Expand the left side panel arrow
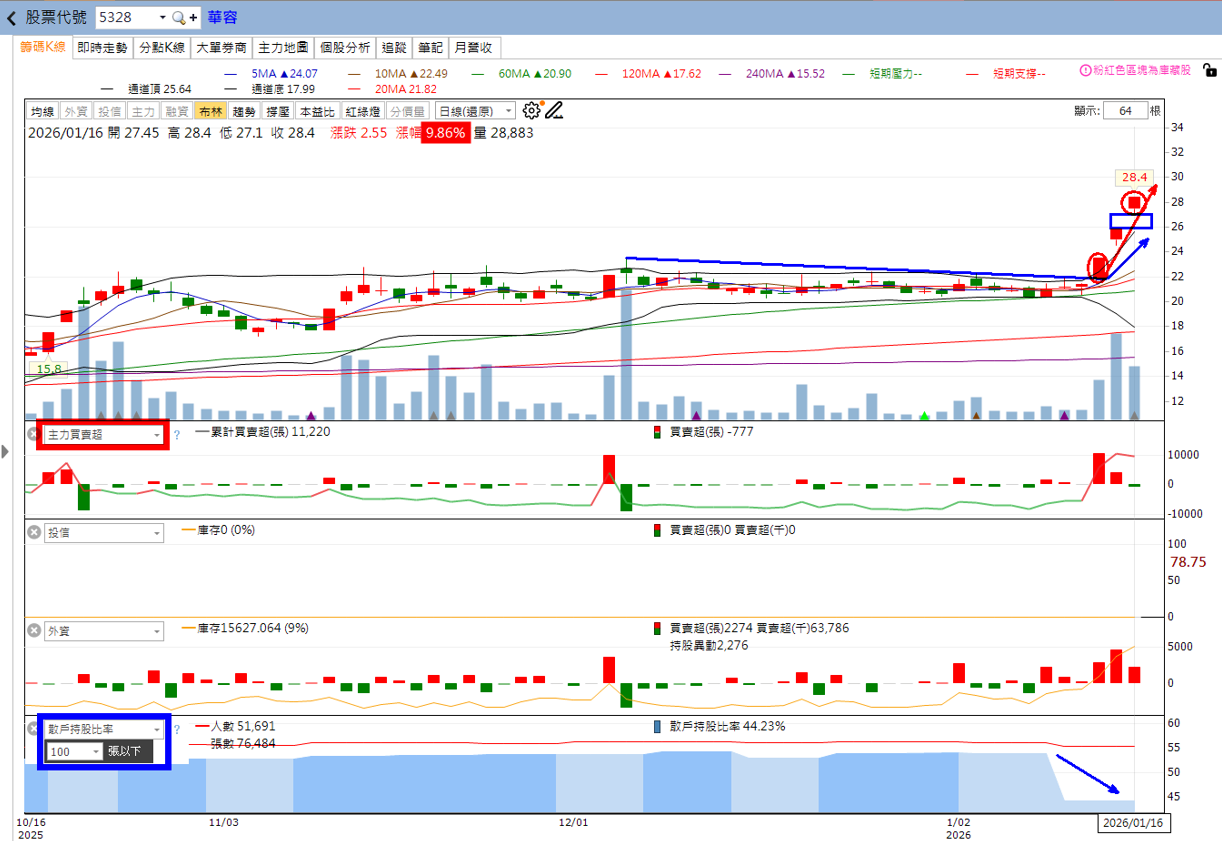 pyautogui.click(x=5, y=453)
